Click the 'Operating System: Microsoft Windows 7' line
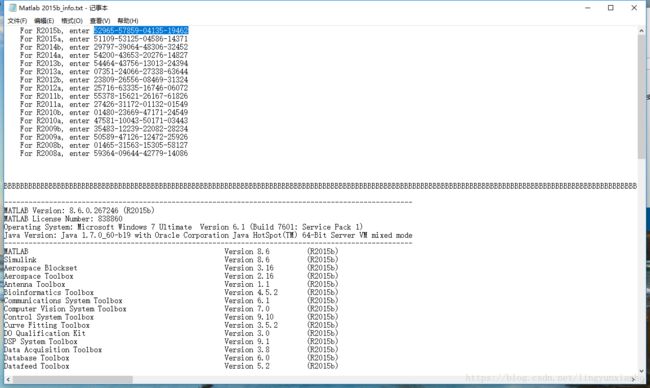 183,227
